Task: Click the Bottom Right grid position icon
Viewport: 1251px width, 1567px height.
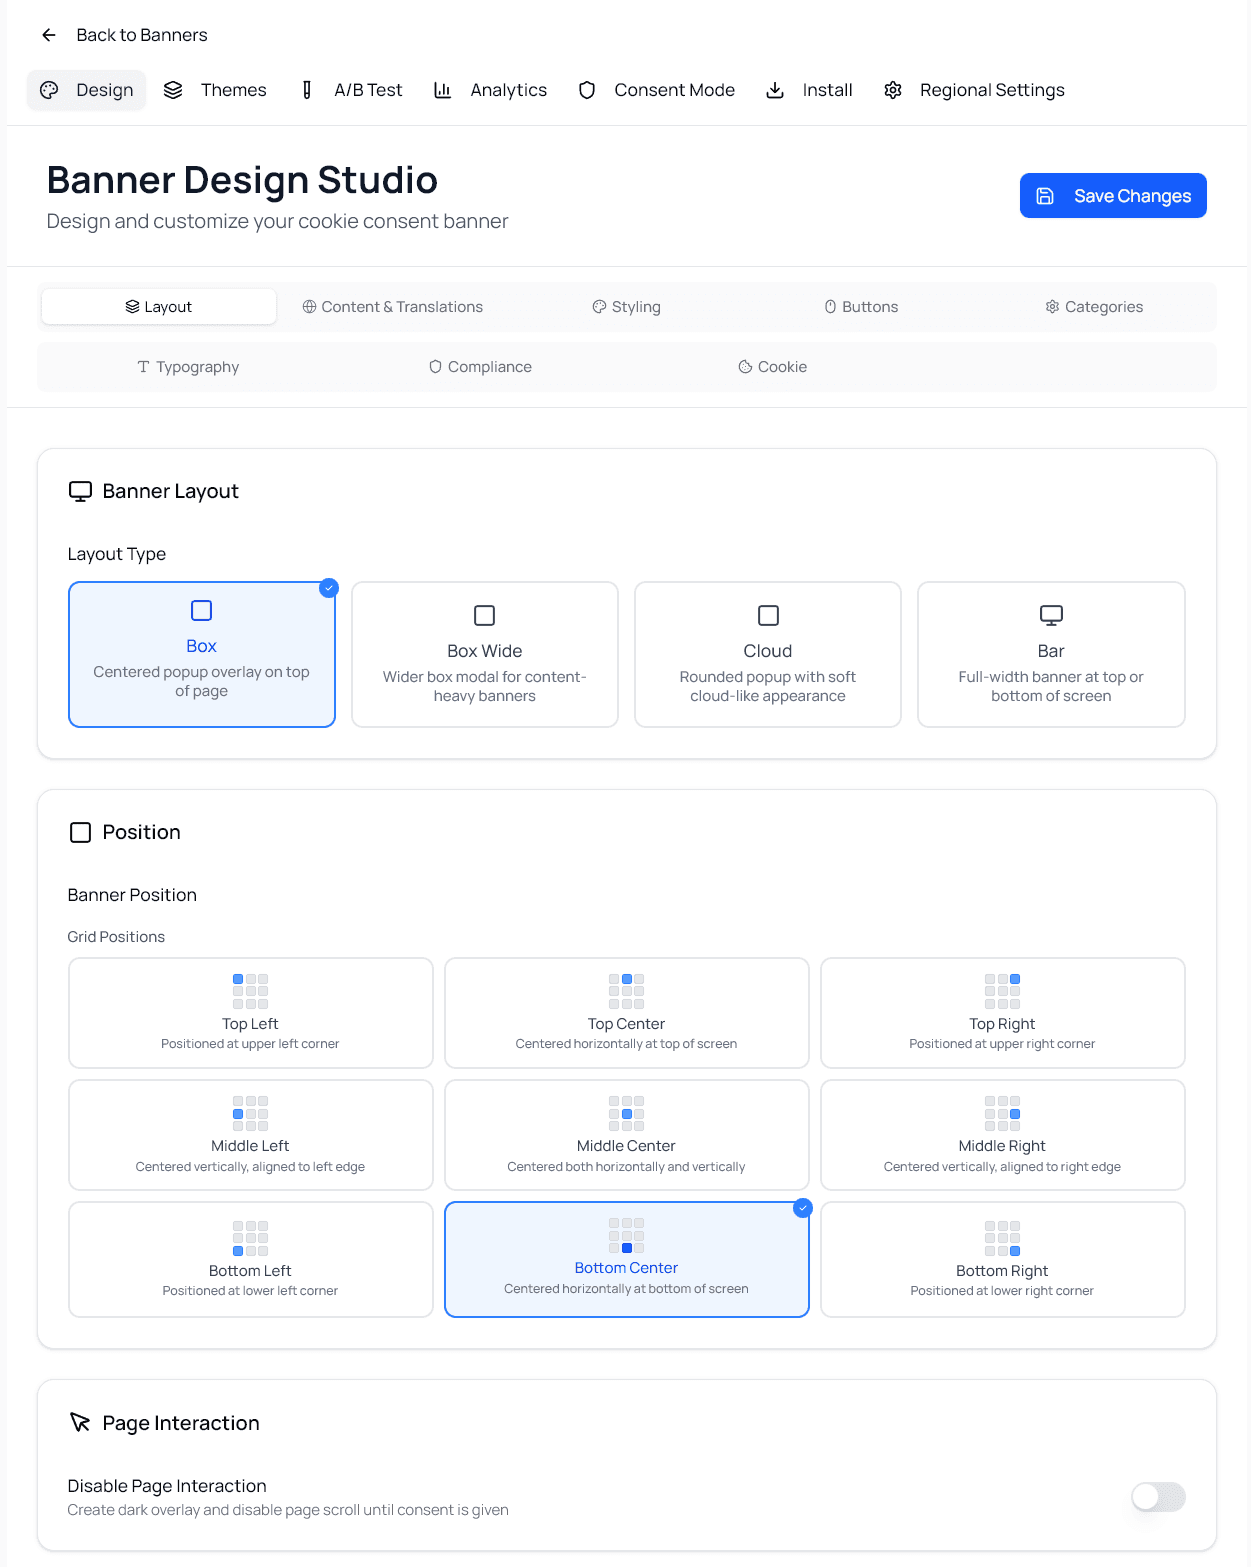Action: pos(1002,1238)
